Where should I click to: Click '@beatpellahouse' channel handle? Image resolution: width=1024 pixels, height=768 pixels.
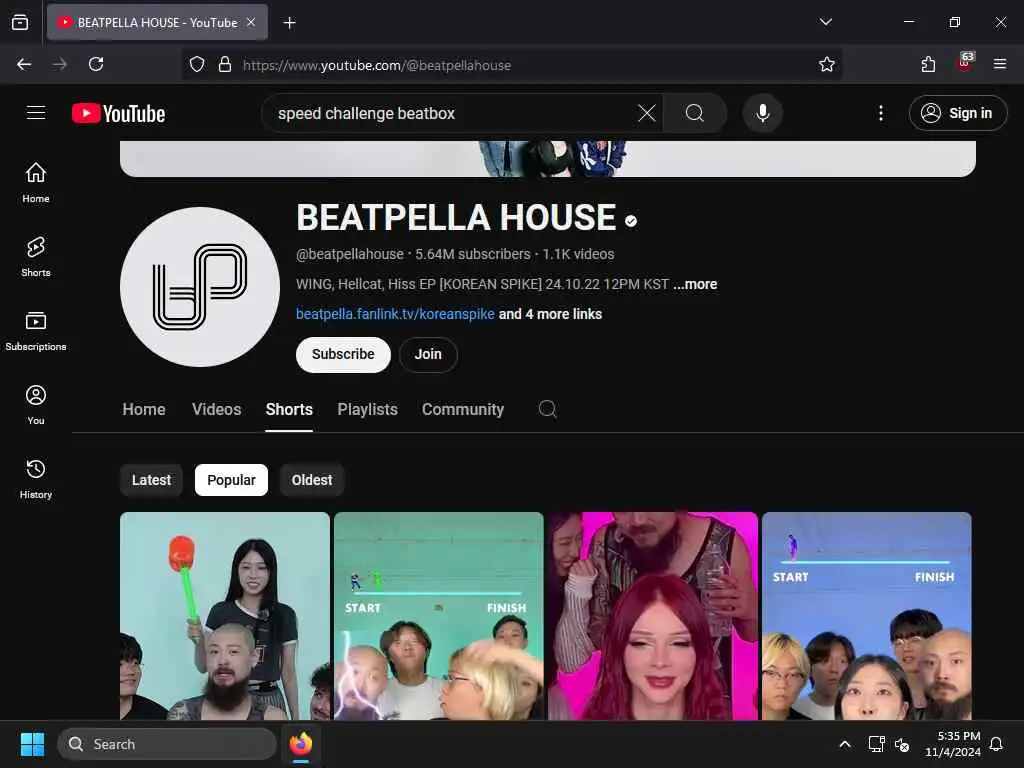(x=350, y=254)
